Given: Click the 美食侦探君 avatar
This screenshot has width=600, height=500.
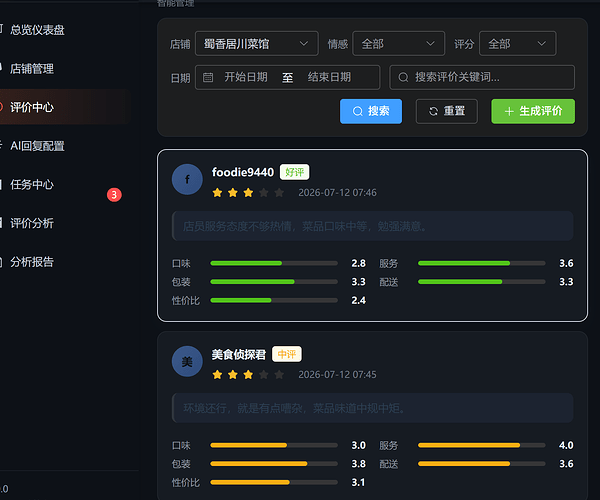Looking at the screenshot, I should pyautogui.click(x=187, y=362).
